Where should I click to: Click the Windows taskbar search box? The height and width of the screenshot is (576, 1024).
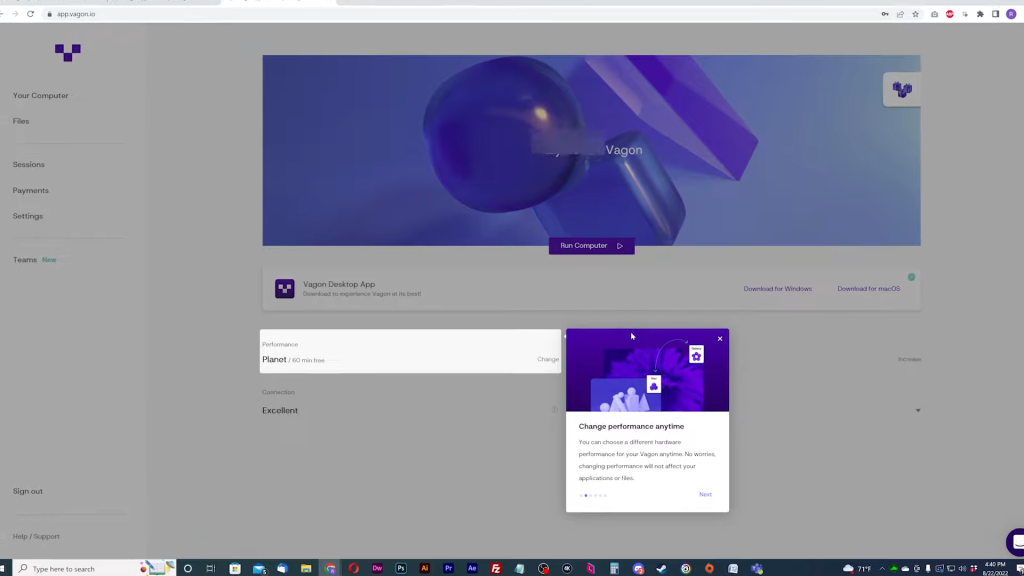tap(93, 568)
